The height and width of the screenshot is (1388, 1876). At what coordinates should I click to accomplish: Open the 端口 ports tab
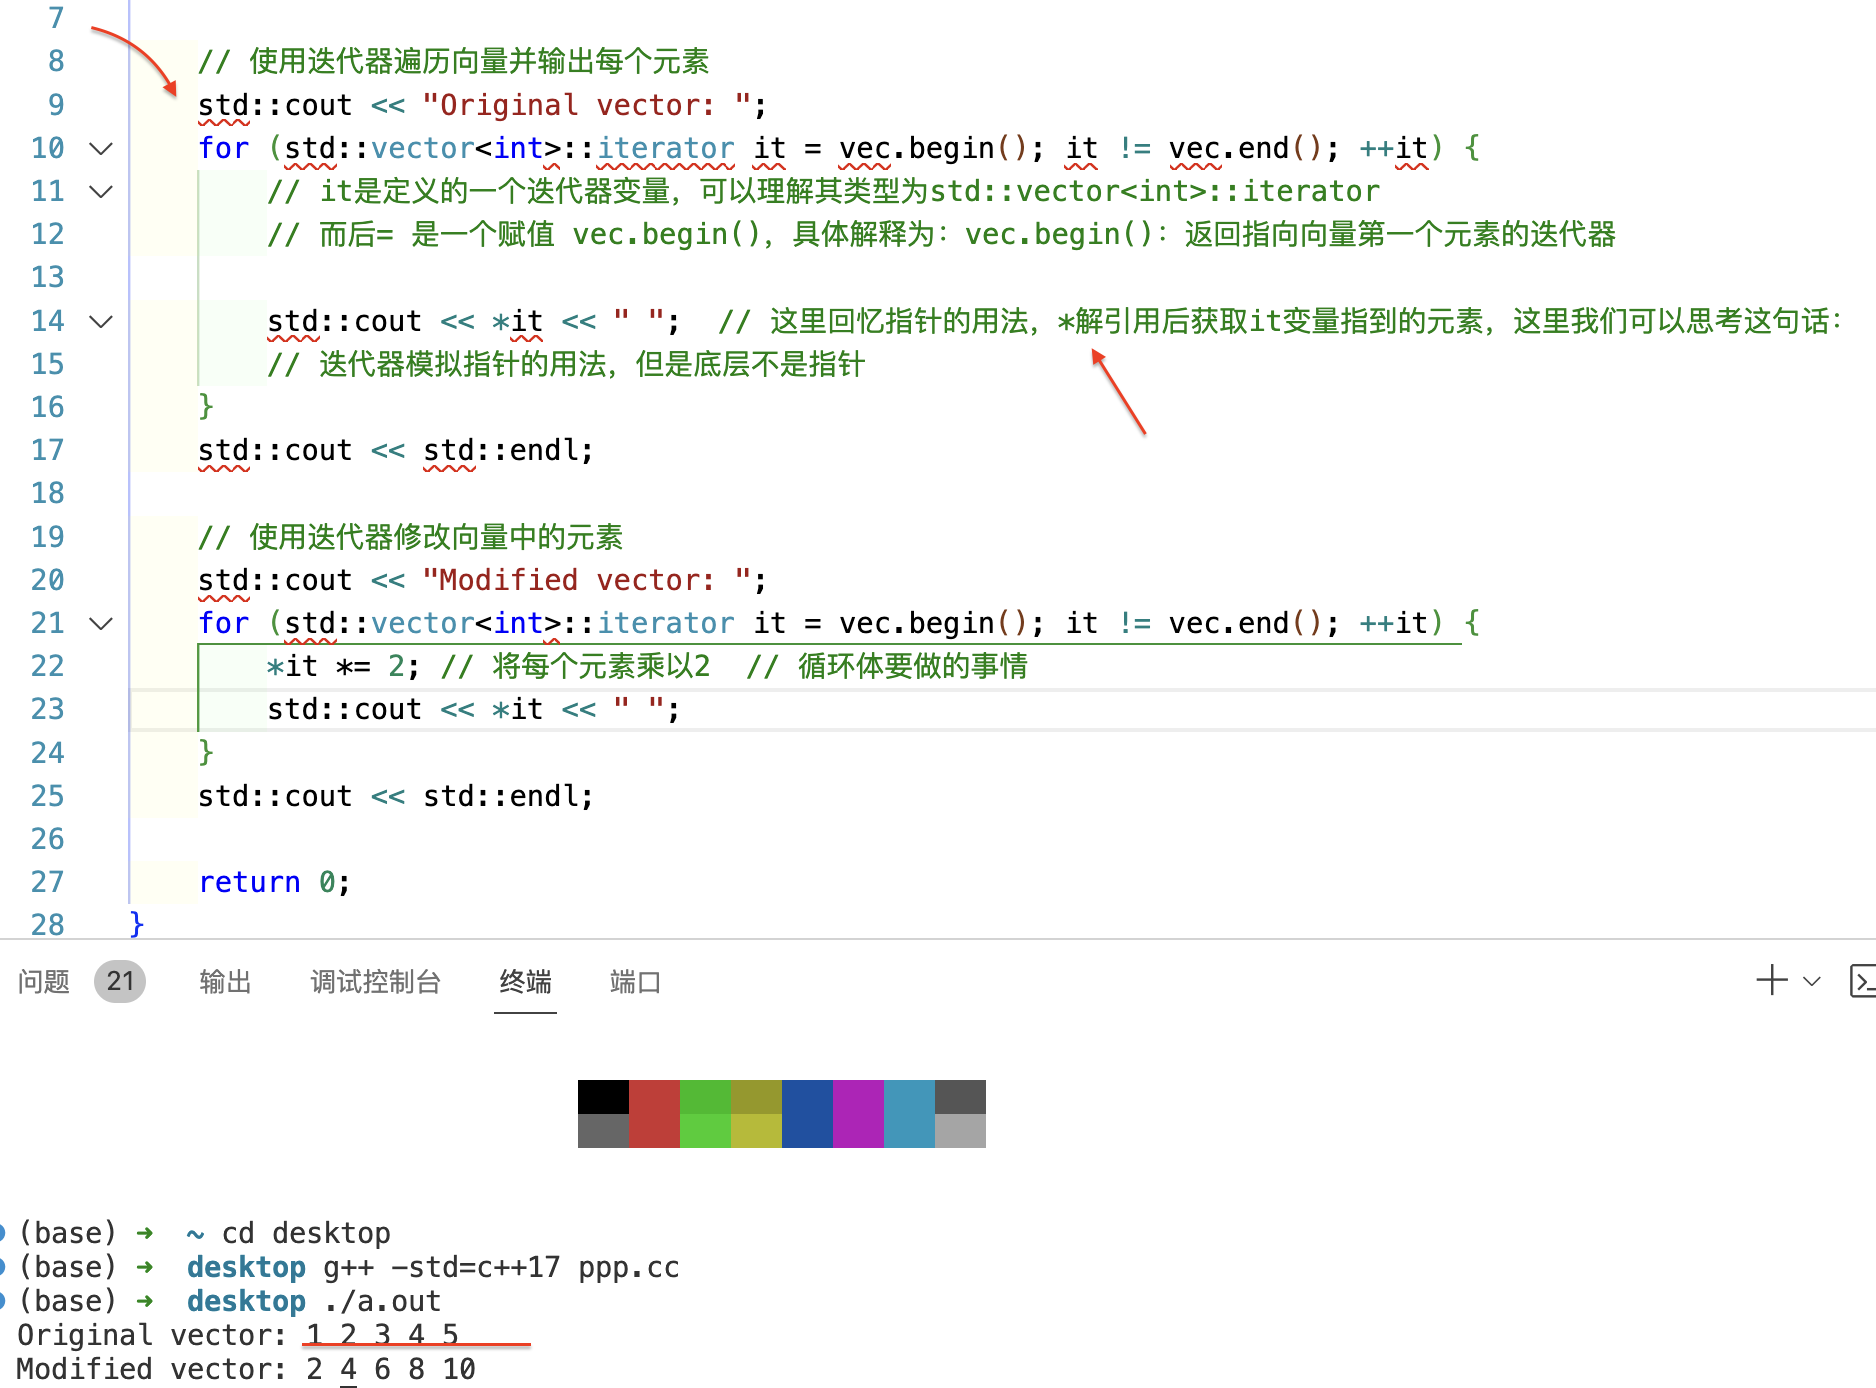pyautogui.click(x=635, y=982)
